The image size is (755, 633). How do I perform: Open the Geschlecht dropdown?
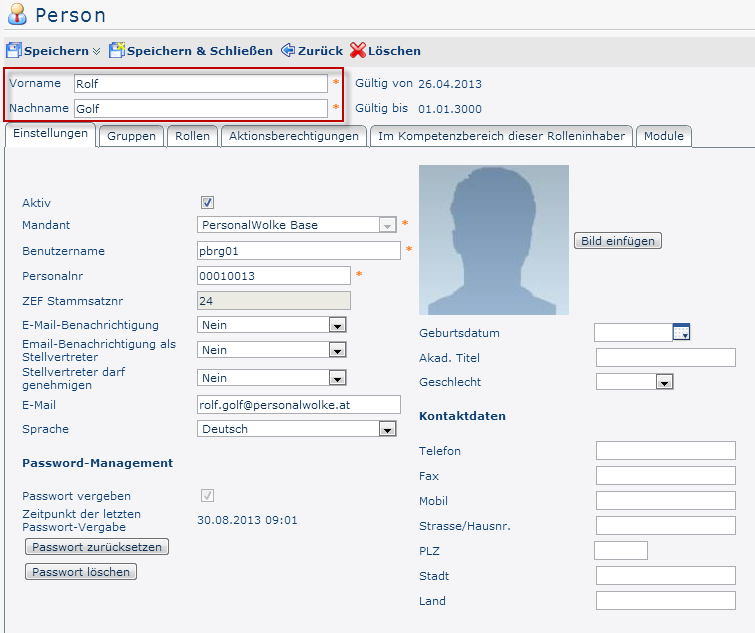(635, 382)
